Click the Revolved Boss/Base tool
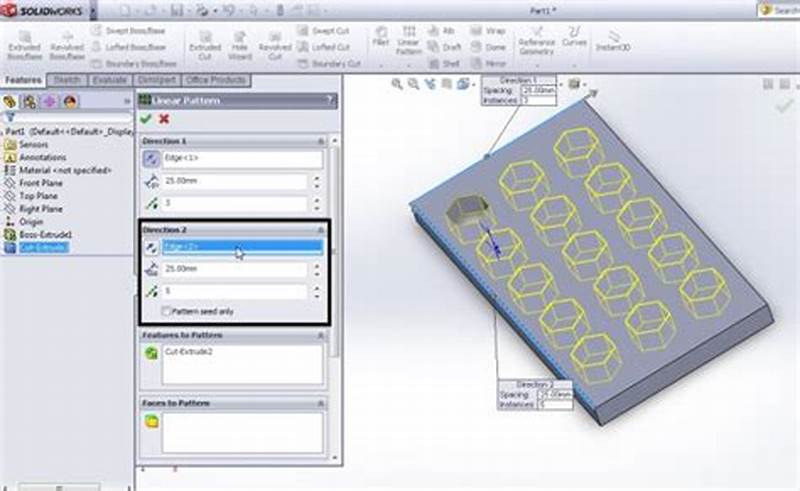Image resolution: width=800 pixels, height=491 pixels. click(x=67, y=45)
